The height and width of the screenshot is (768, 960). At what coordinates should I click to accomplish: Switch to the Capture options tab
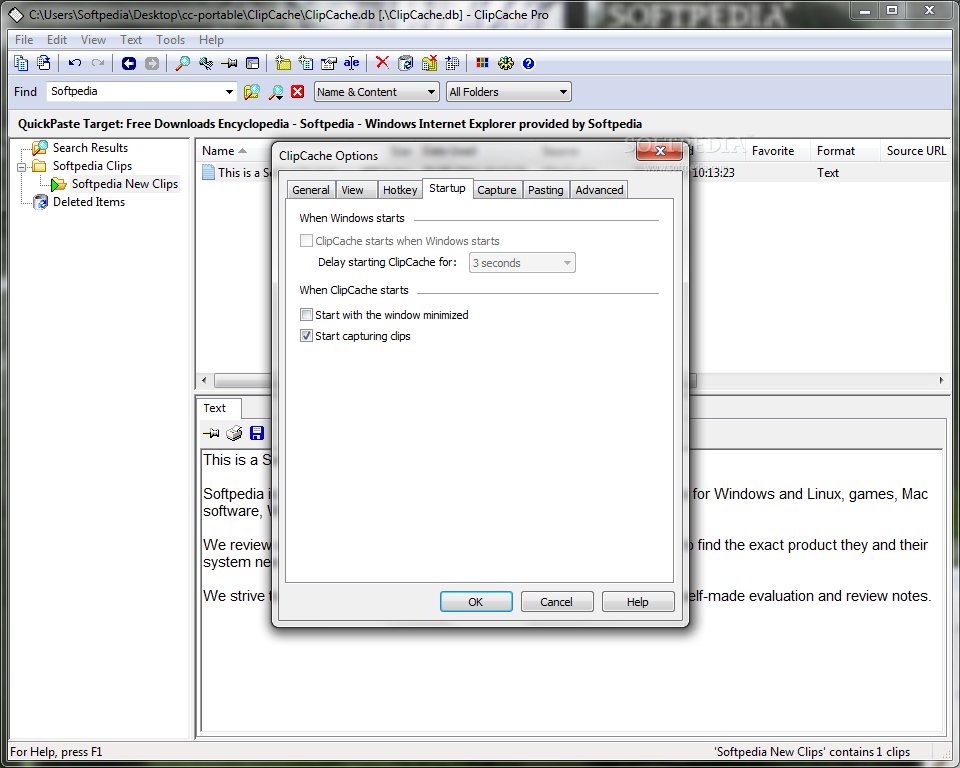click(497, 190)
